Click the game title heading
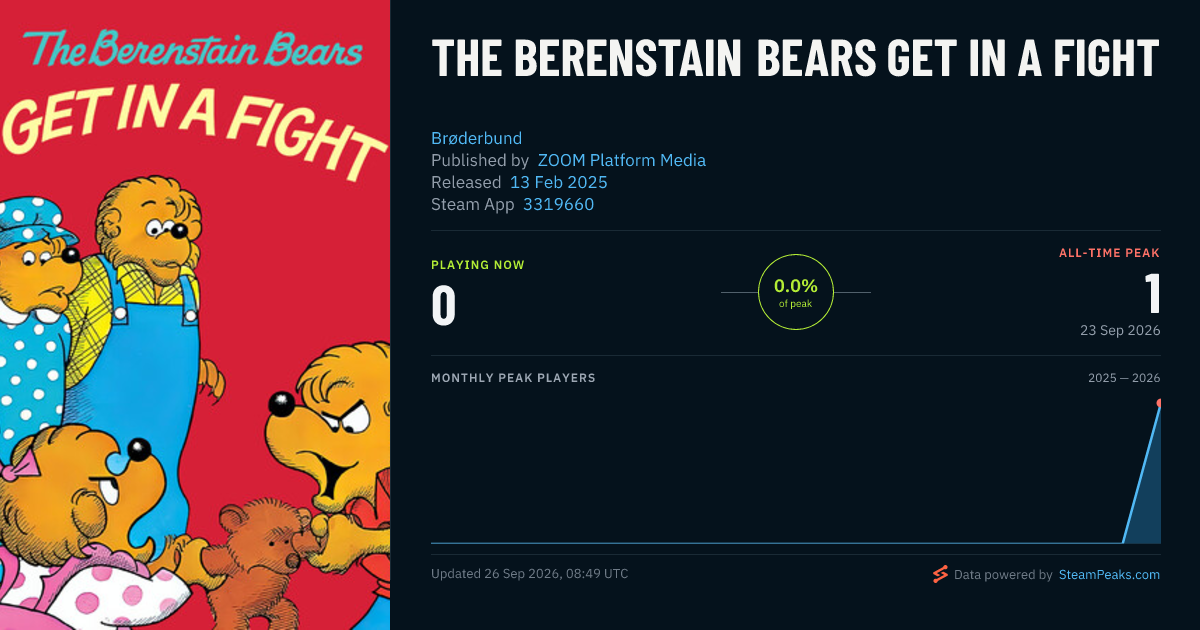 tap(795, 58)
